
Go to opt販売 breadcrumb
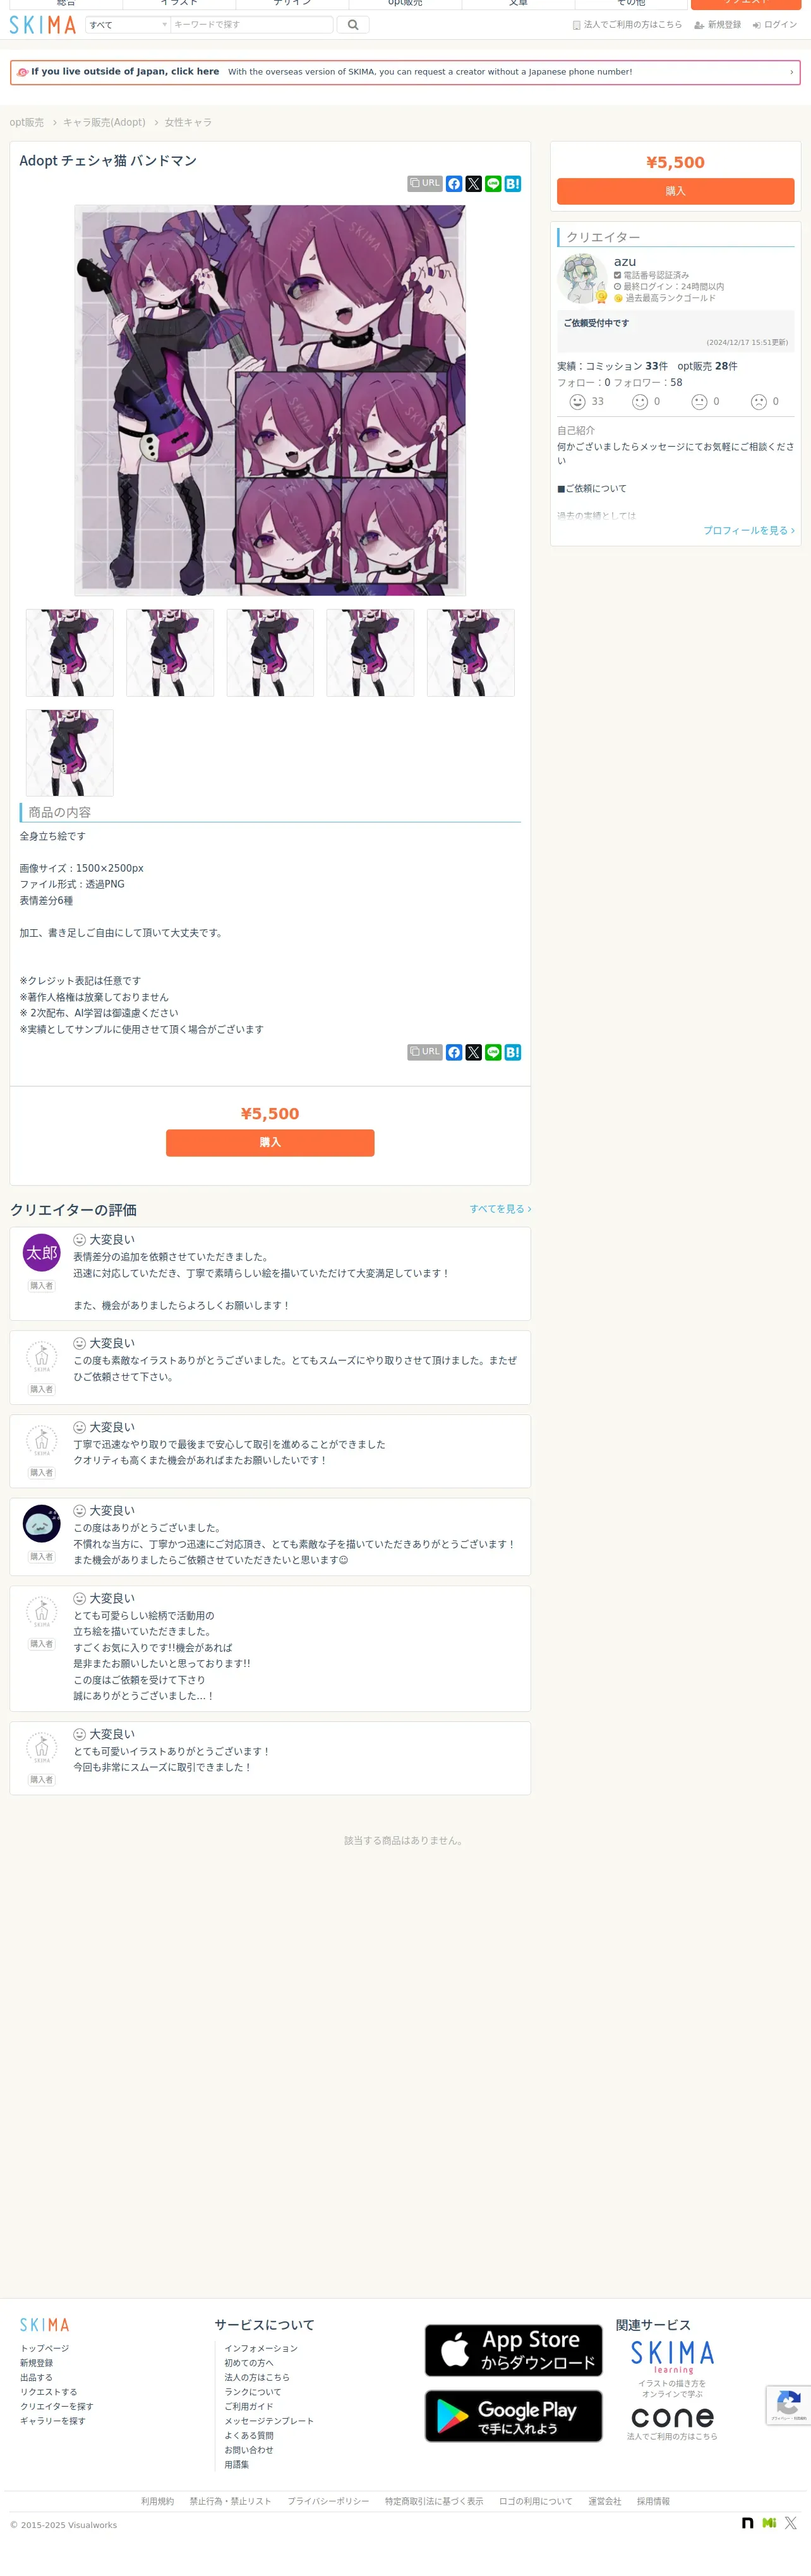(x=27, y=122)
